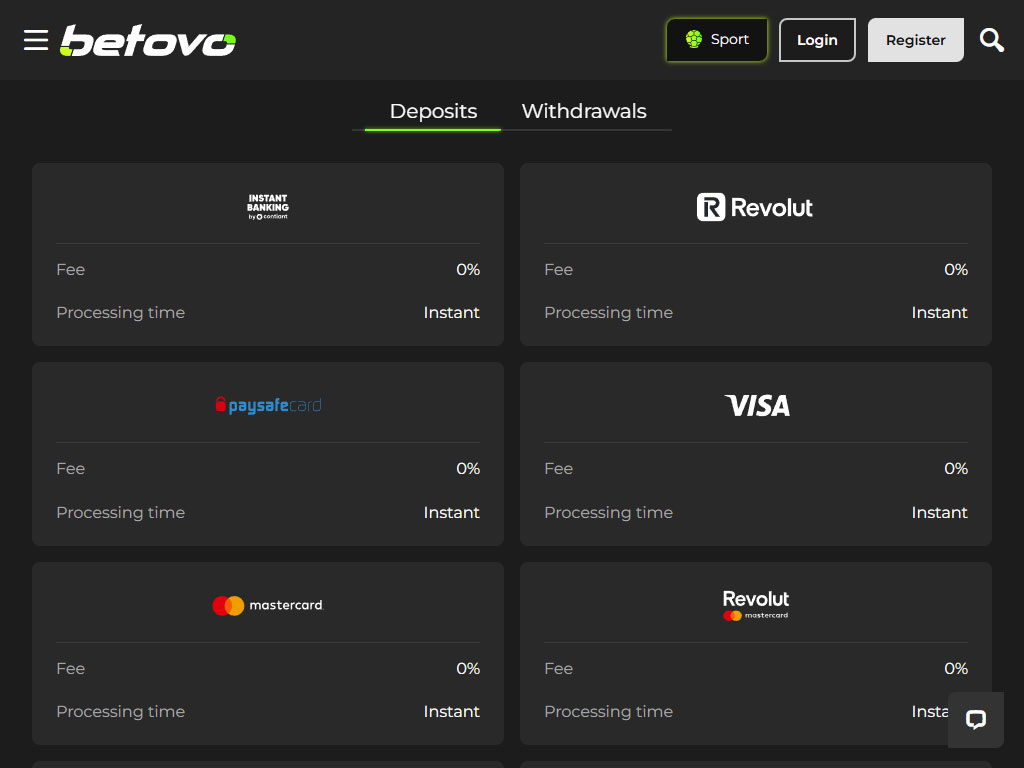The image size is (1024, 768).
Task: Pick the Revolut mastercard combined logo
Action: pyautogui.click(x=756, y=605)
